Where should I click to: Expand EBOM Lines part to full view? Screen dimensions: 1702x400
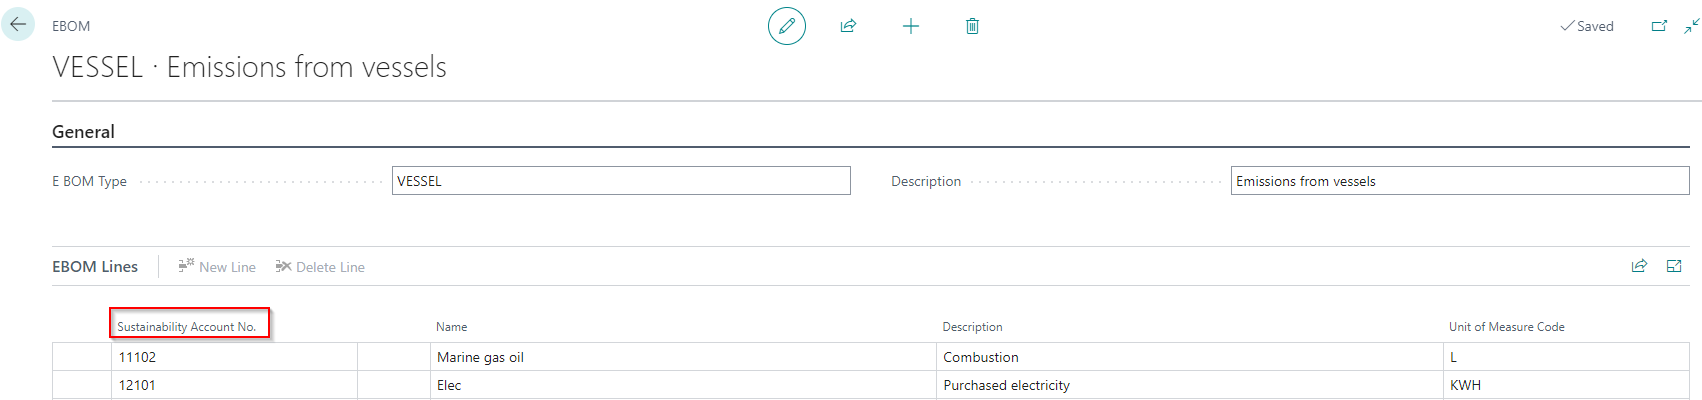(x=1674, y=266)
